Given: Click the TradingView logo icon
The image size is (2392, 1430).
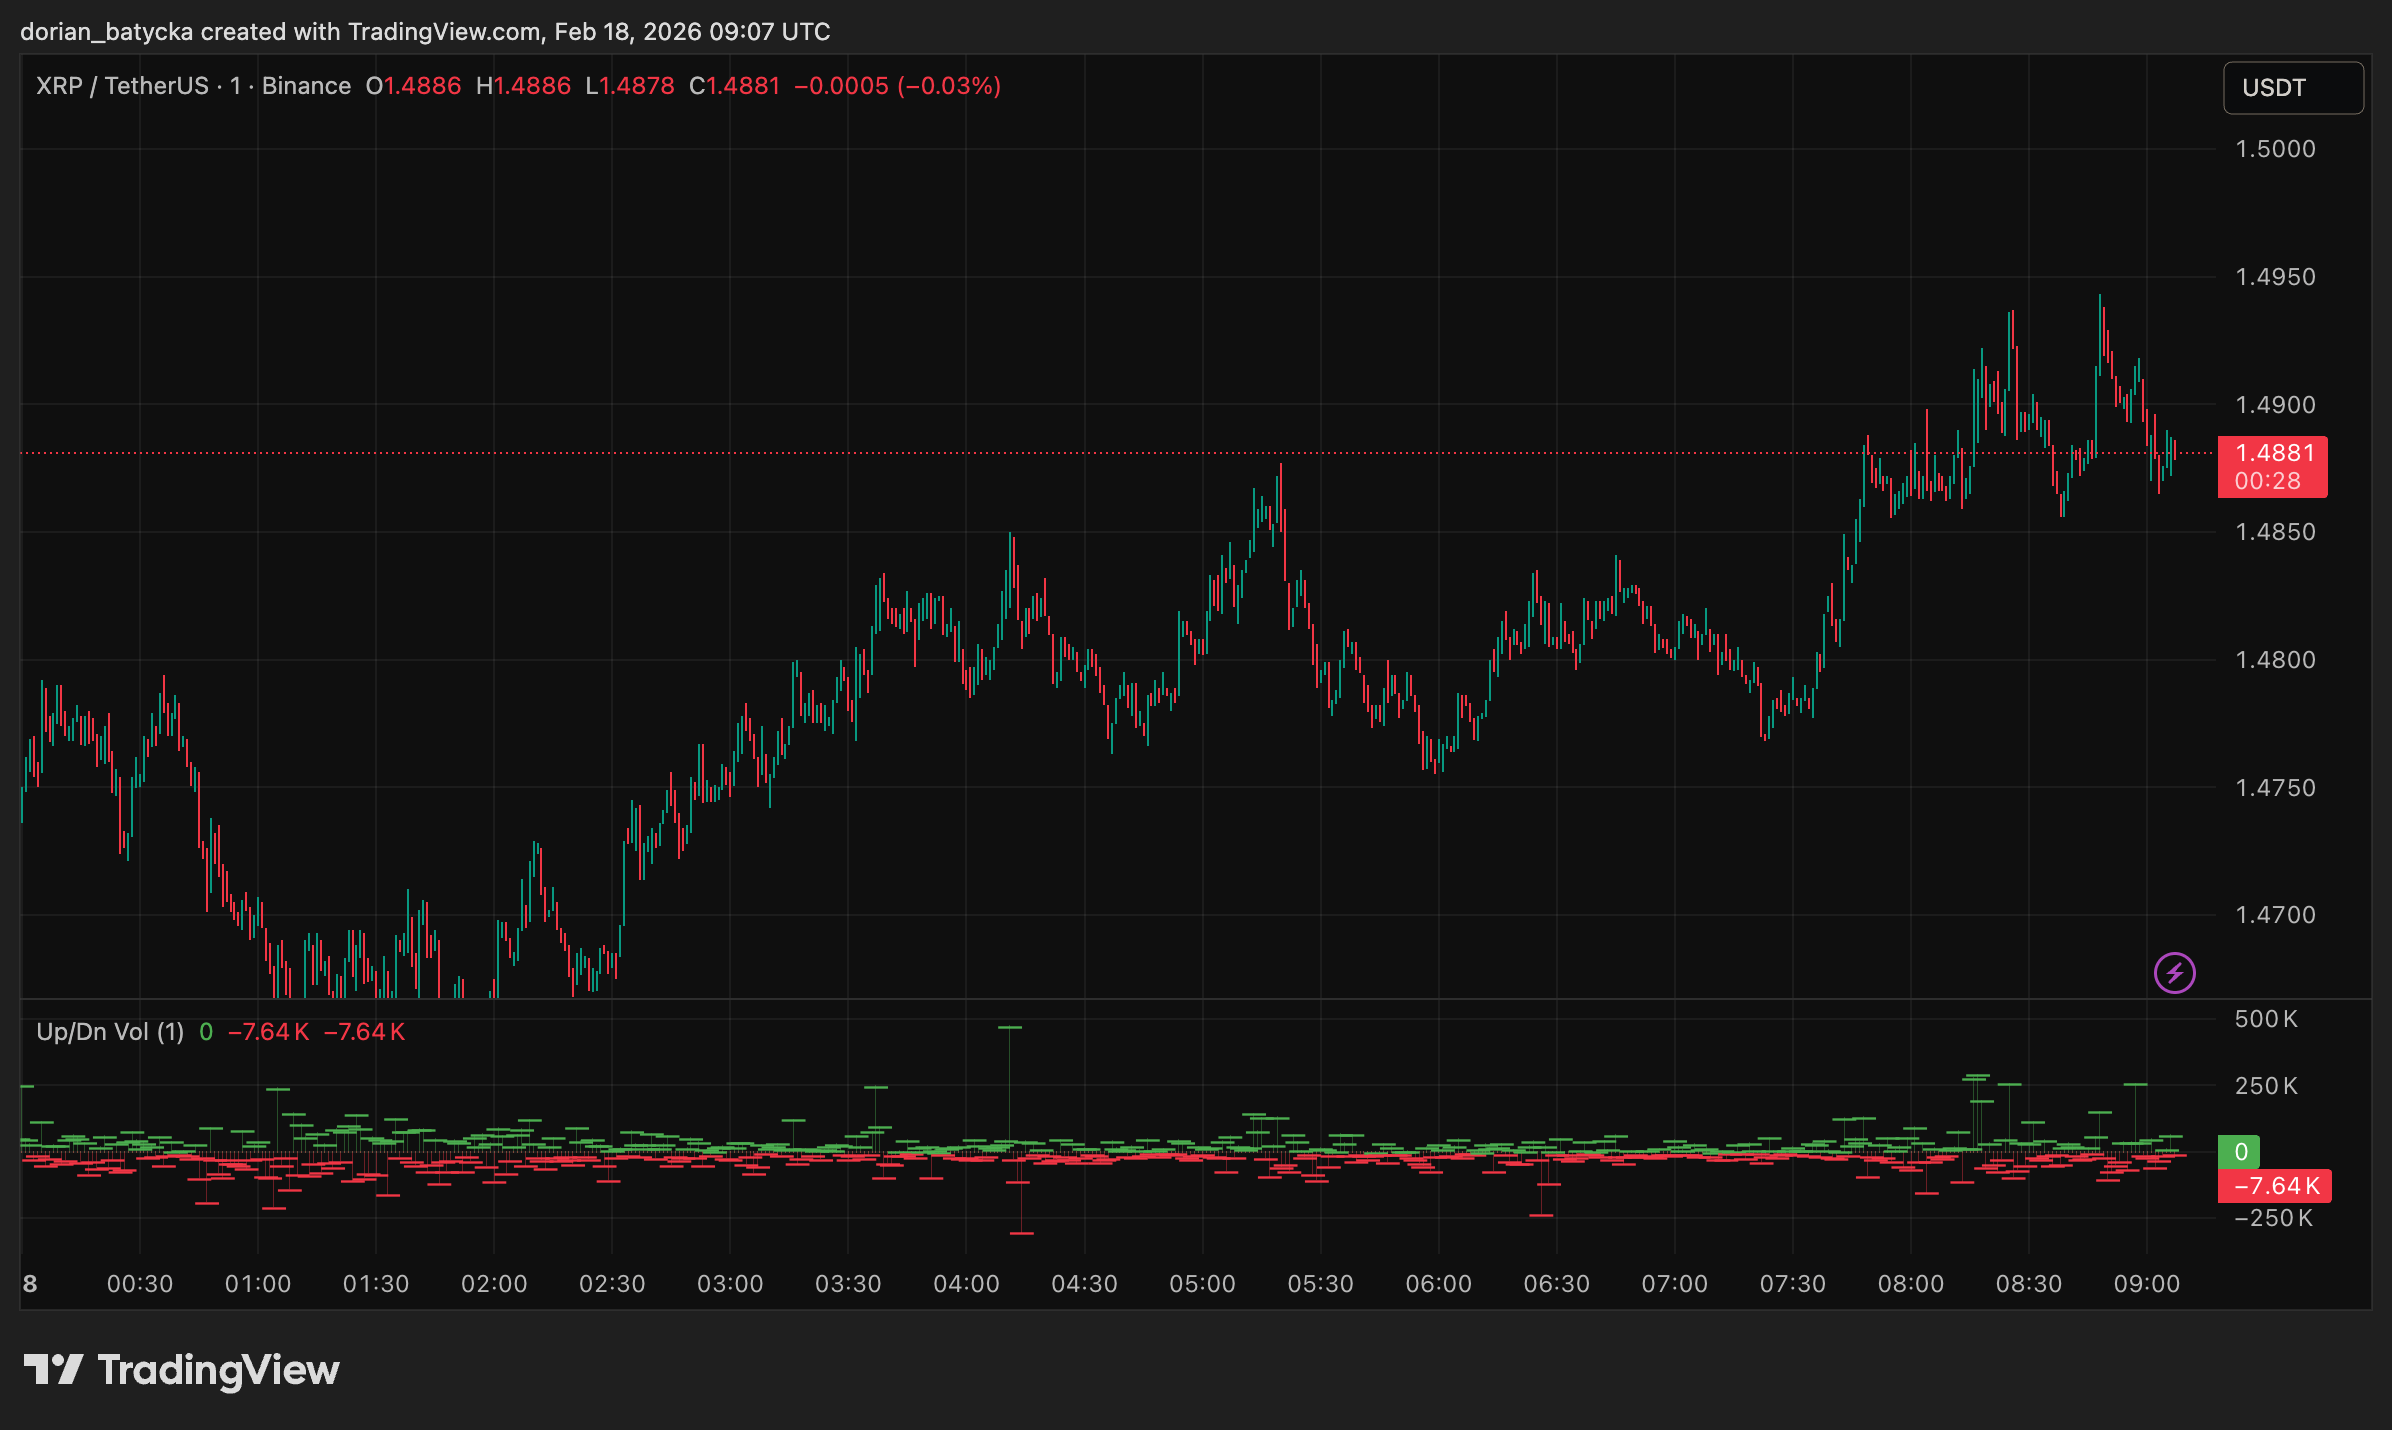Looking at the screenshot, I should (54, 1369).
